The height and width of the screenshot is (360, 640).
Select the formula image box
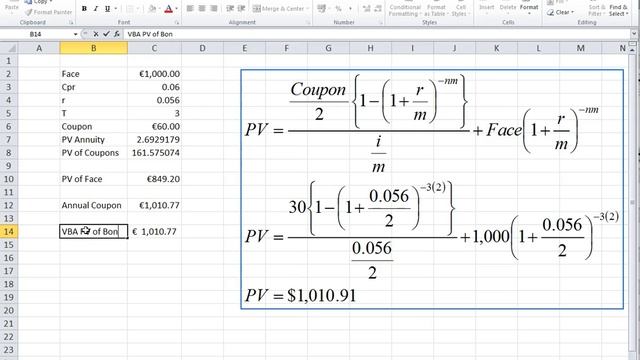click(x=432, y=189)
